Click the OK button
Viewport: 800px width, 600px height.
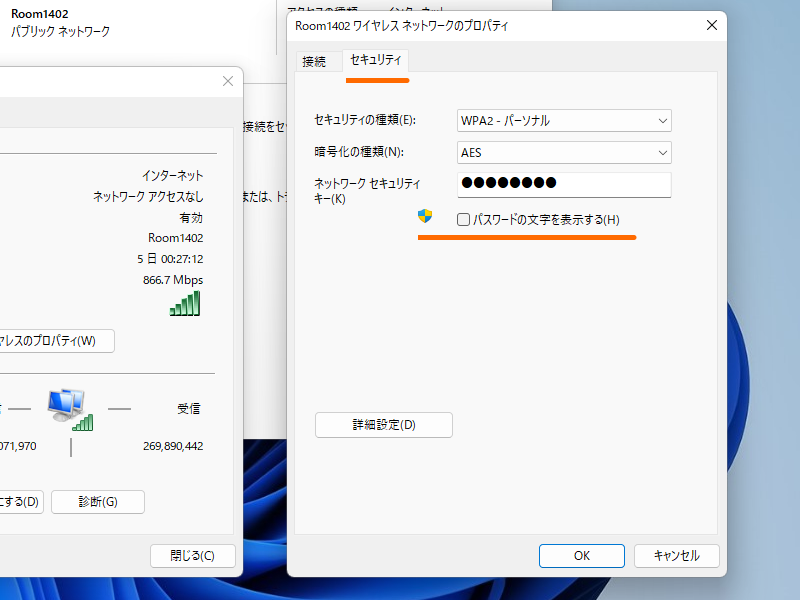[x=581, y=556]
